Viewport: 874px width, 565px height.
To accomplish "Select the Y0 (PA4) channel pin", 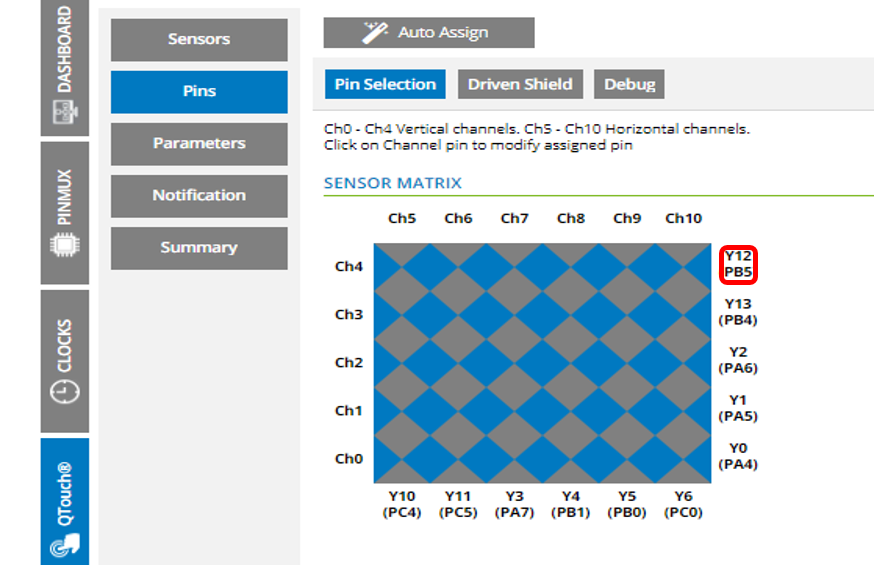I will [738, 456].
